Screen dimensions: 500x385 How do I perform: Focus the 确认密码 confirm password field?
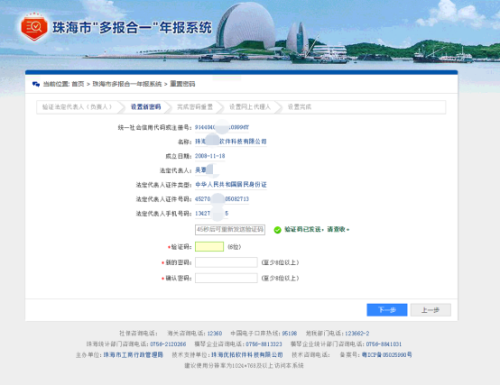pos(226,278)
